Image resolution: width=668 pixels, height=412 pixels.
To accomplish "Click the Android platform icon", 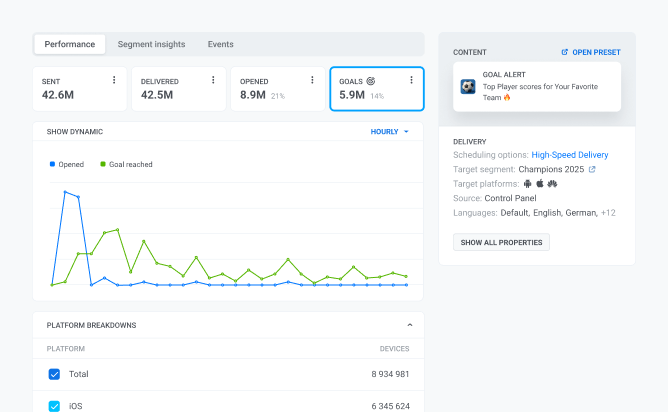I will click(x=528, y=184).
